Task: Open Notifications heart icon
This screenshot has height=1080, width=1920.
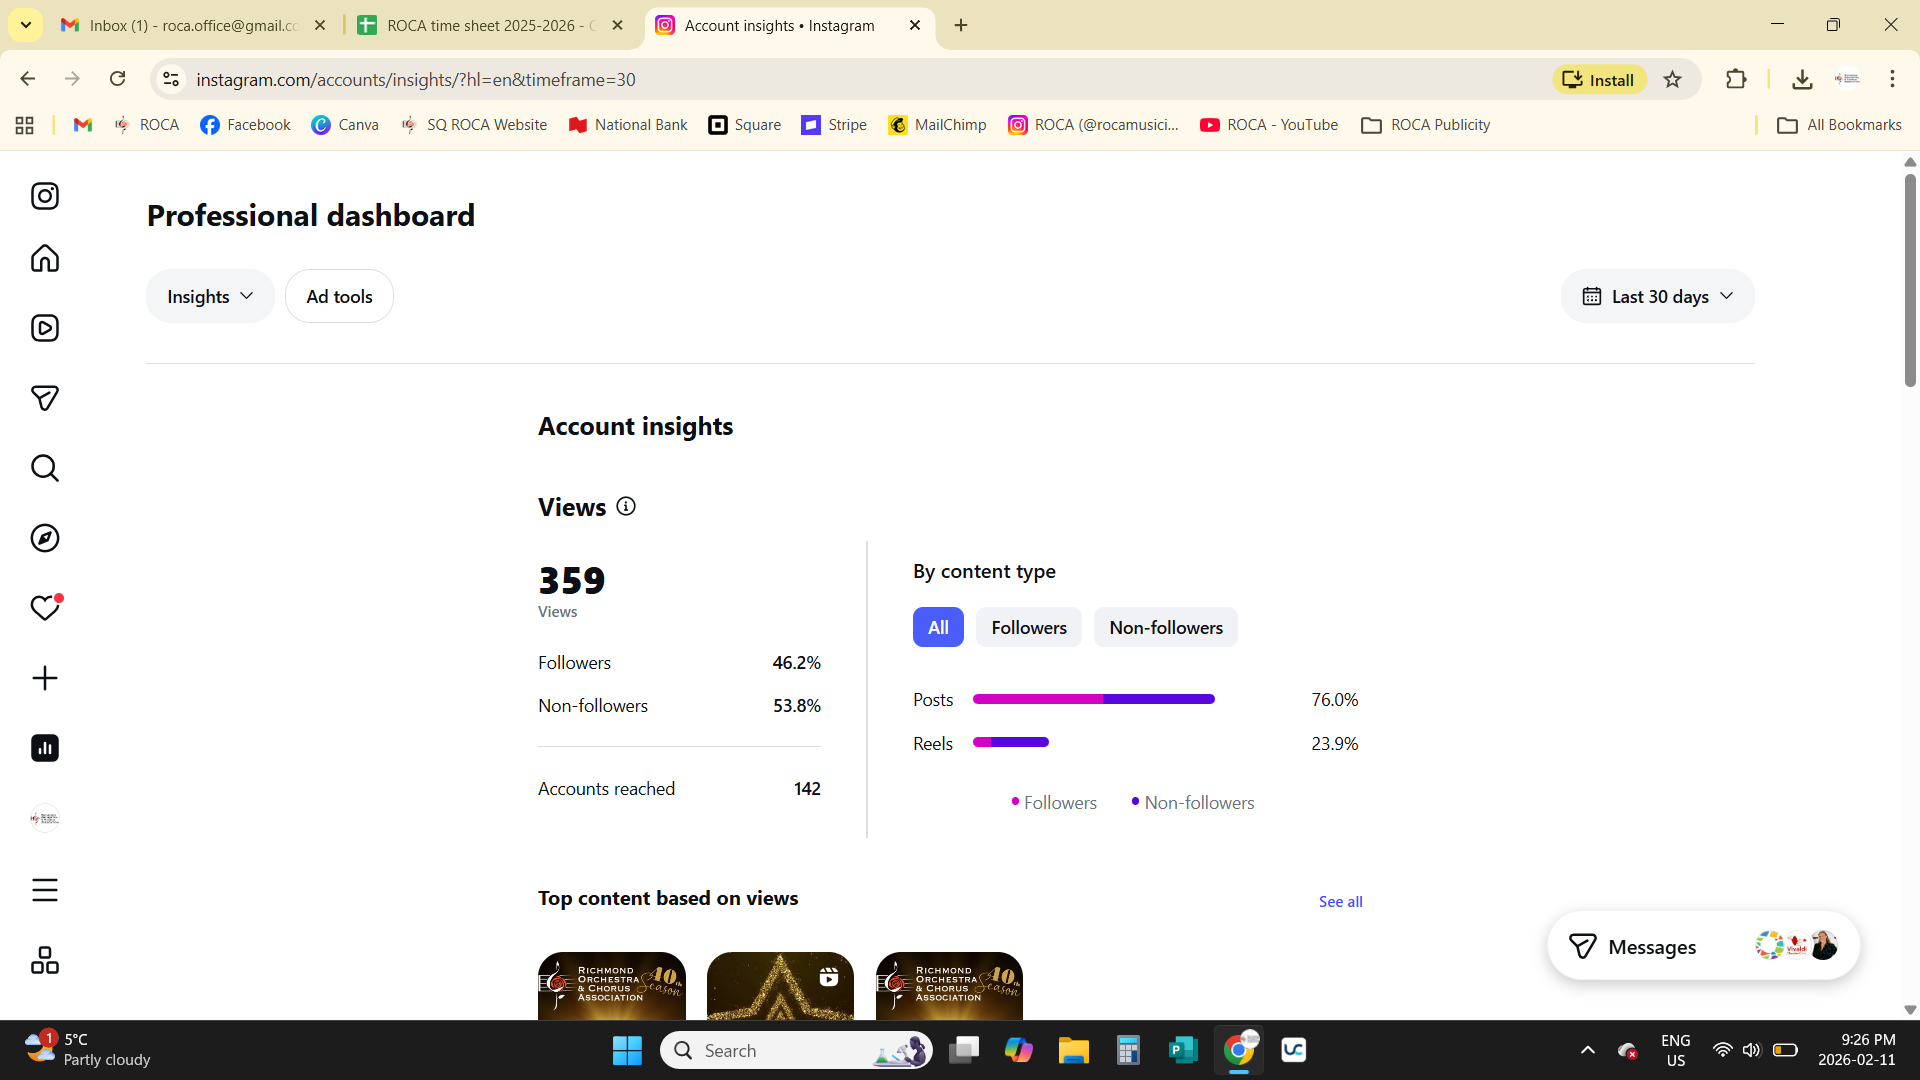Action: pyautogui.click(x=45, y=608)
